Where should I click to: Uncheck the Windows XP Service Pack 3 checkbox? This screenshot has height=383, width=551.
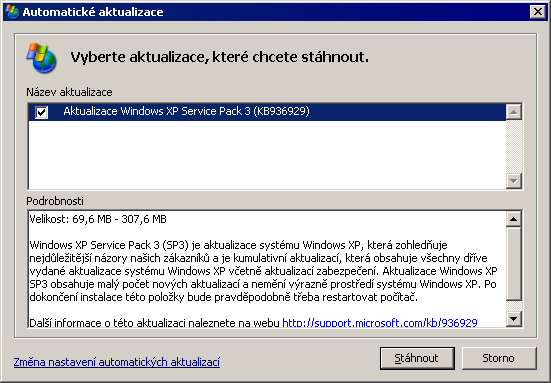(x=41, y=112)
